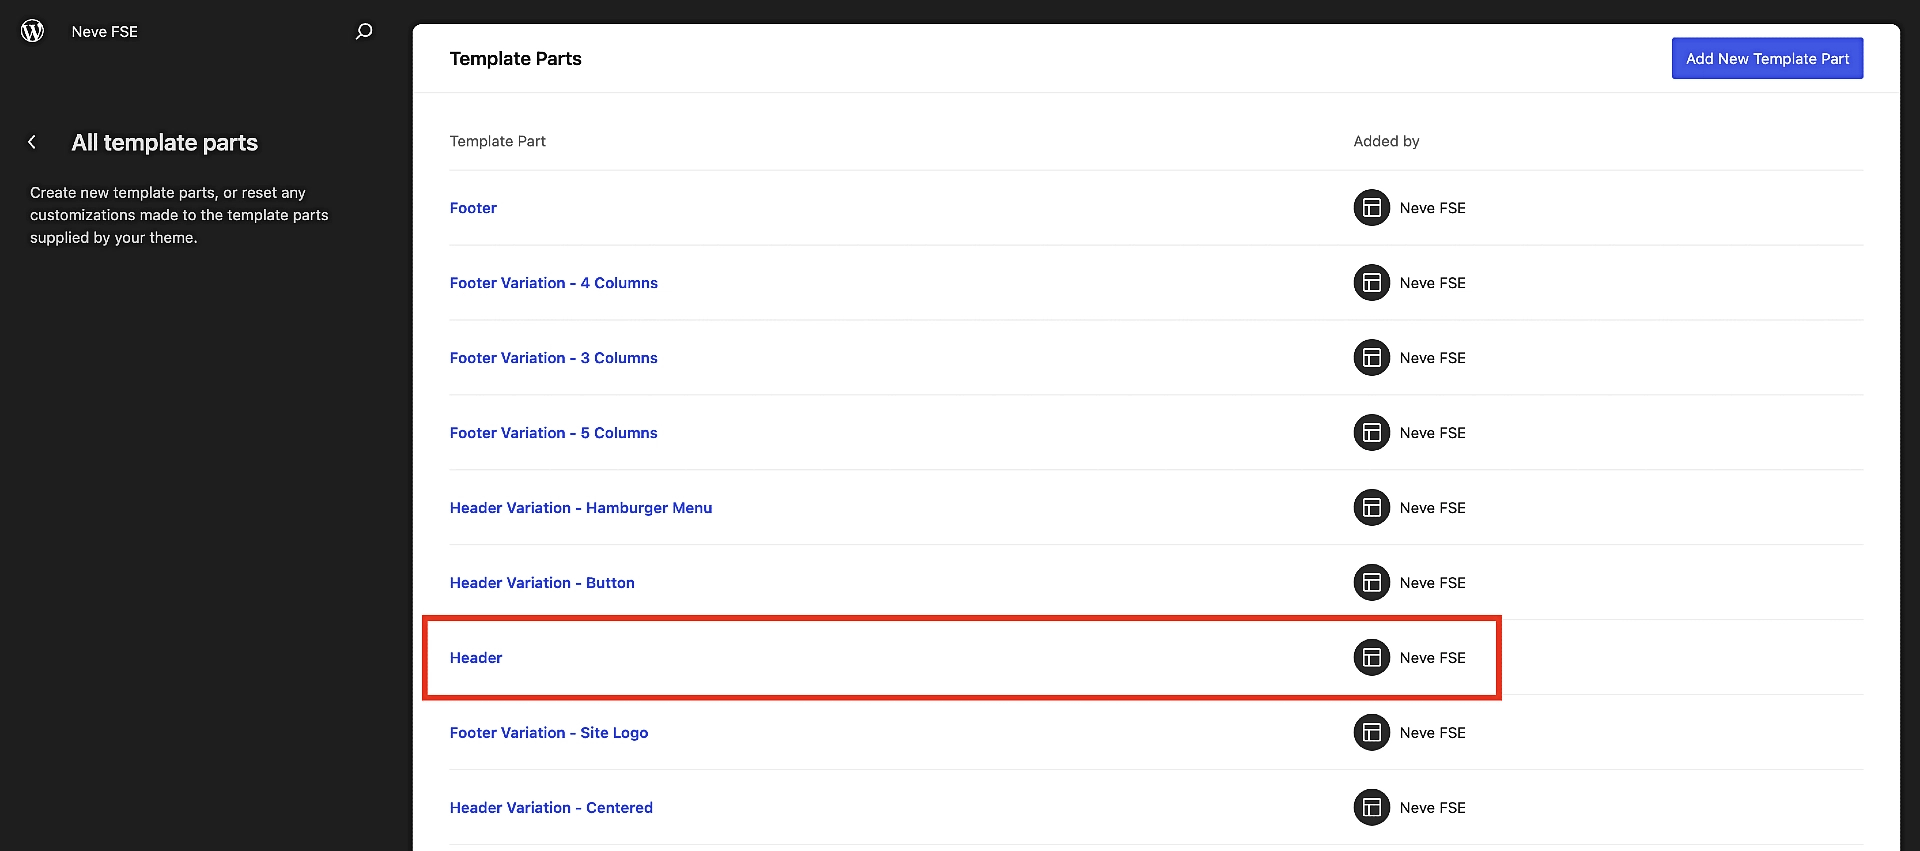Open the search magnifier in the sidebar
Image resolution: width=1920 pixels, height=851 pixels.
pyautogui.click(x=364, y=31)
